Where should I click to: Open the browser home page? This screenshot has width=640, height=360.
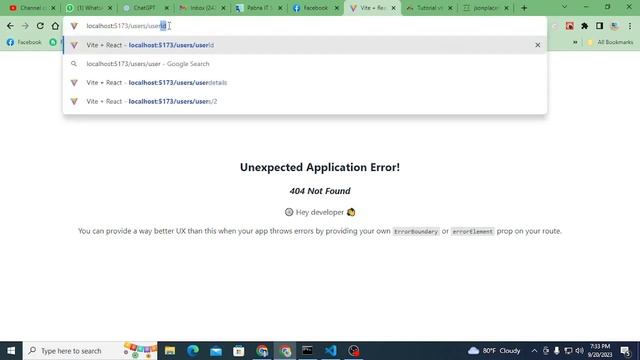click(x=55, y=26)
